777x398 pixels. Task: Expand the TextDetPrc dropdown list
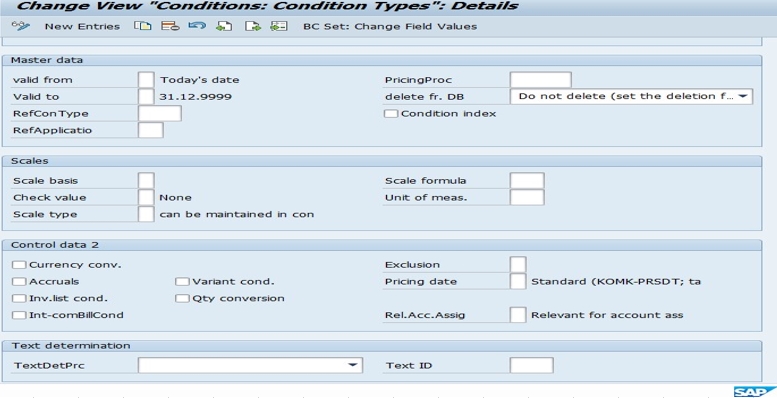[x=250, y=365]
